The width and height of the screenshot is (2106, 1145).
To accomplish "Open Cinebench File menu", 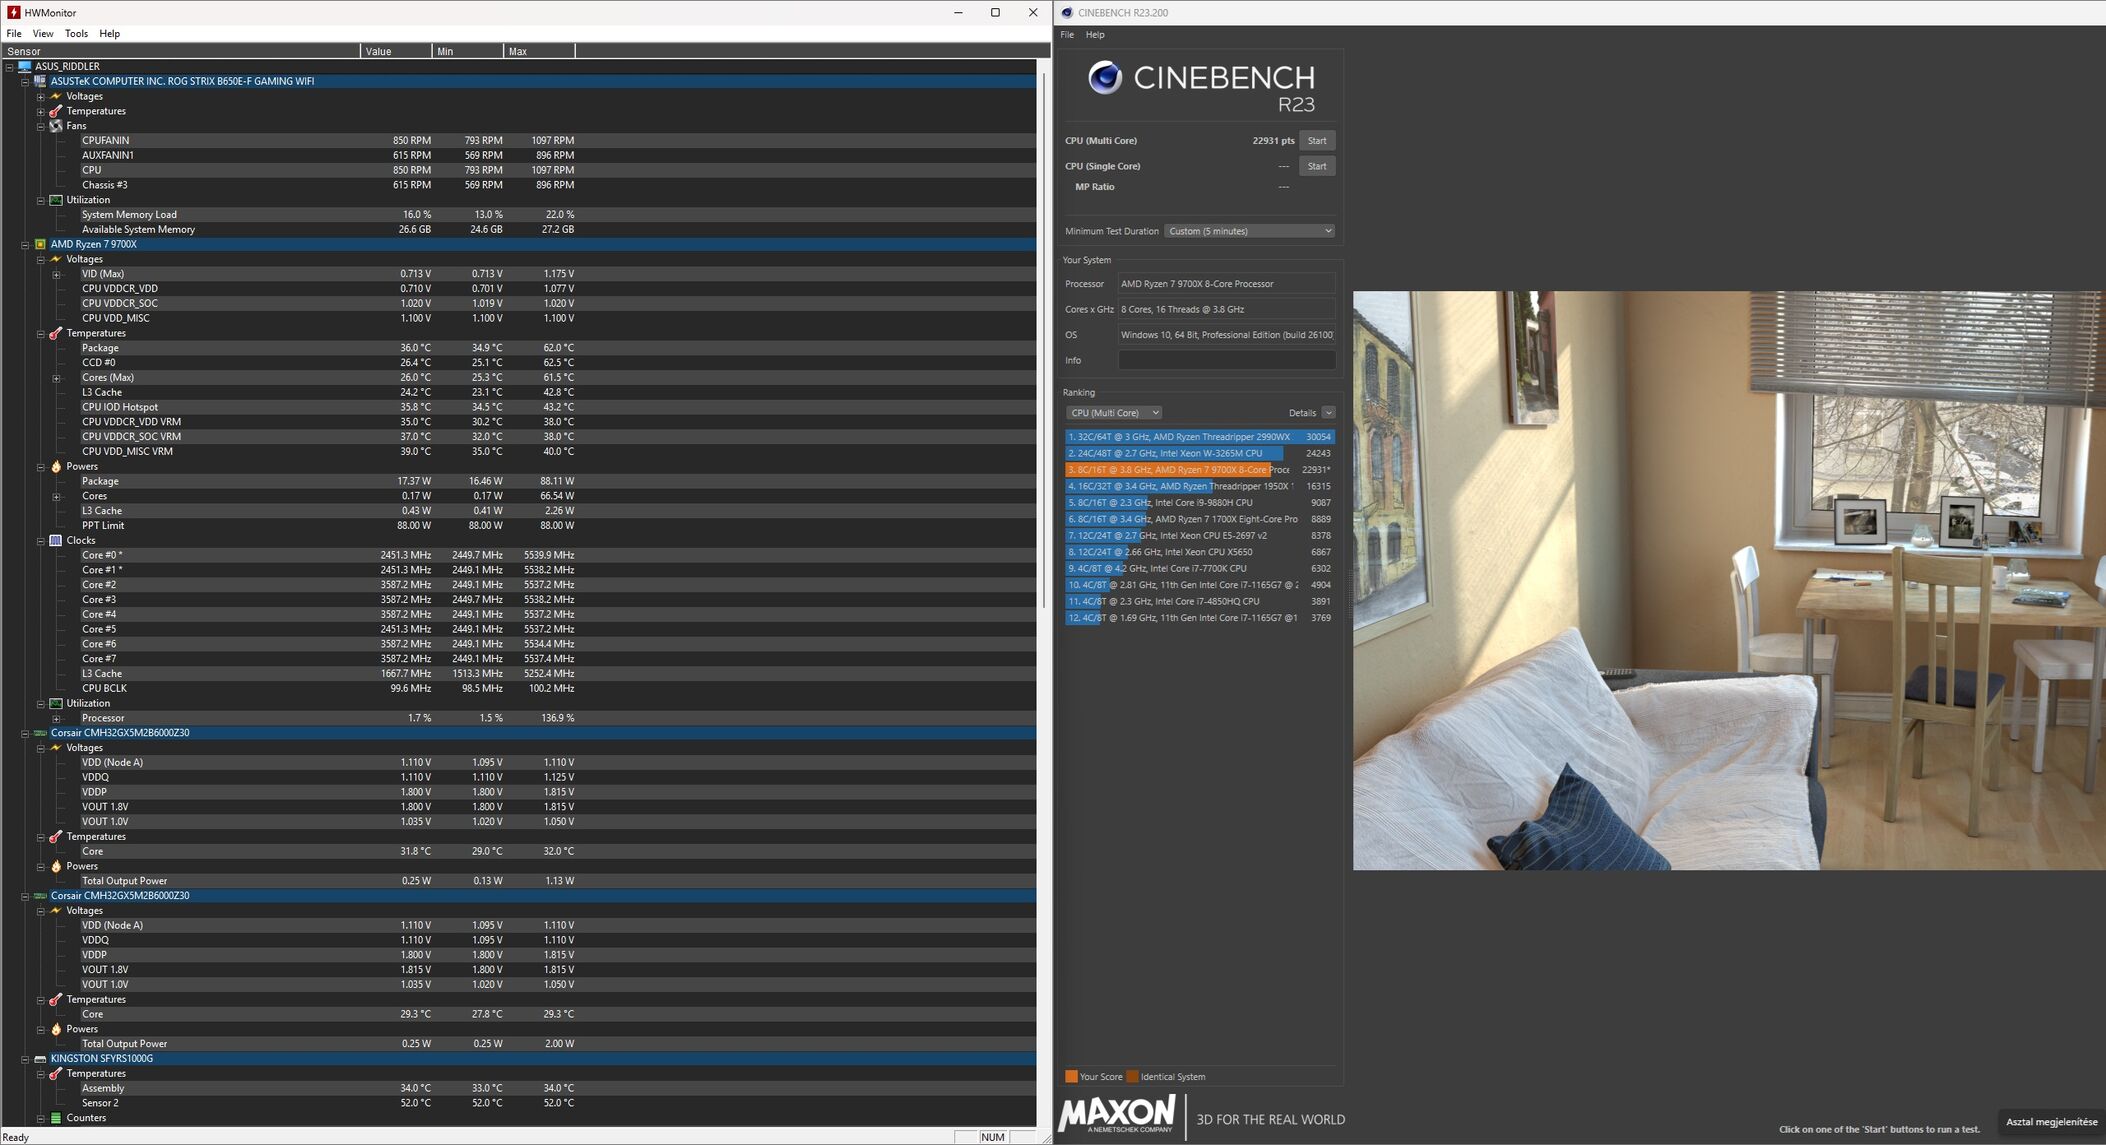I will coord(1067,34).
